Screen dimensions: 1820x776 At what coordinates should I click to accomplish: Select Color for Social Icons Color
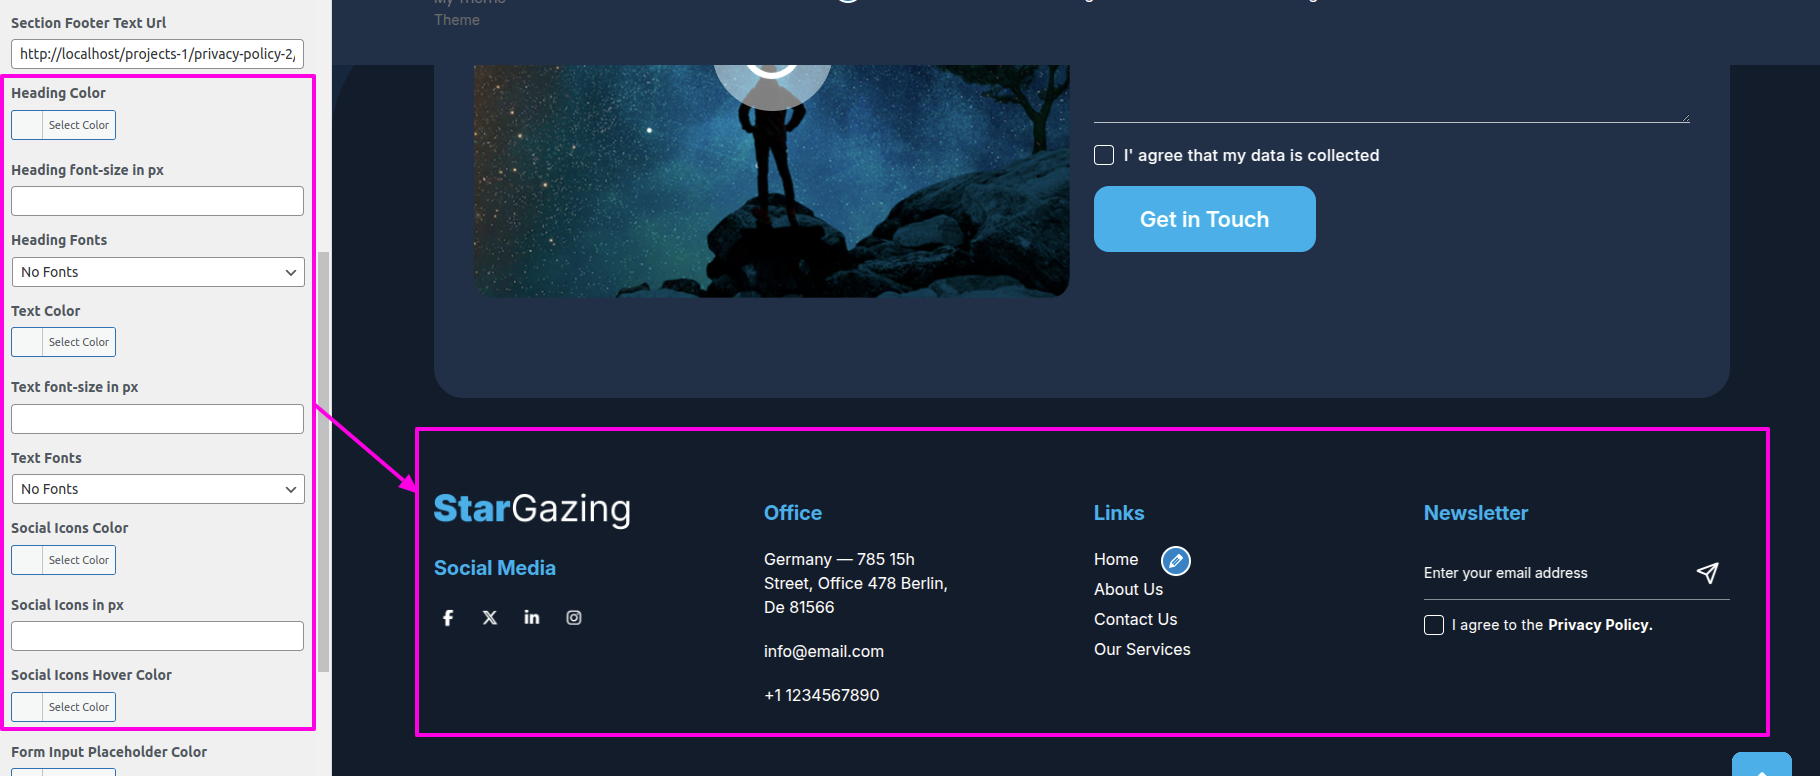[x=64, y=560]
